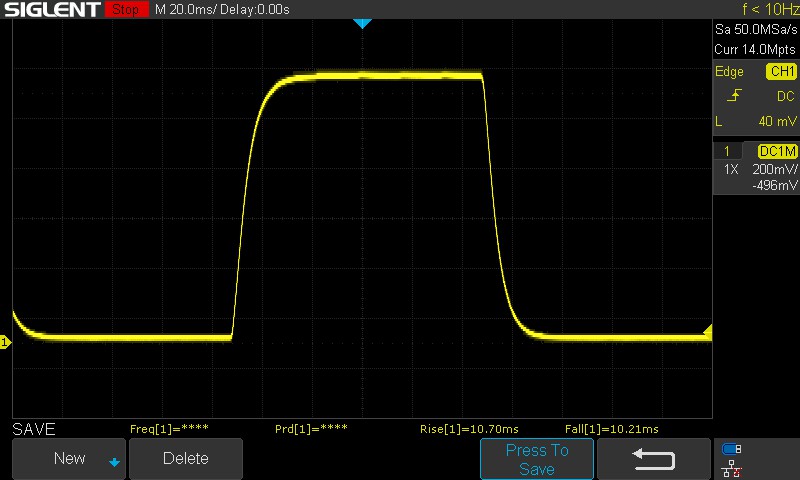Image resolution: width=800 pixels, height=480 pixels.
Task: Click the Curr 14.0Mpts memory depth
Action: [x=755, y=49]
